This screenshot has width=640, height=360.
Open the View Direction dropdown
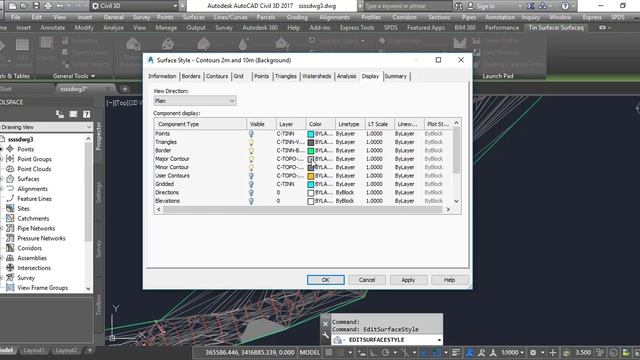195,101
